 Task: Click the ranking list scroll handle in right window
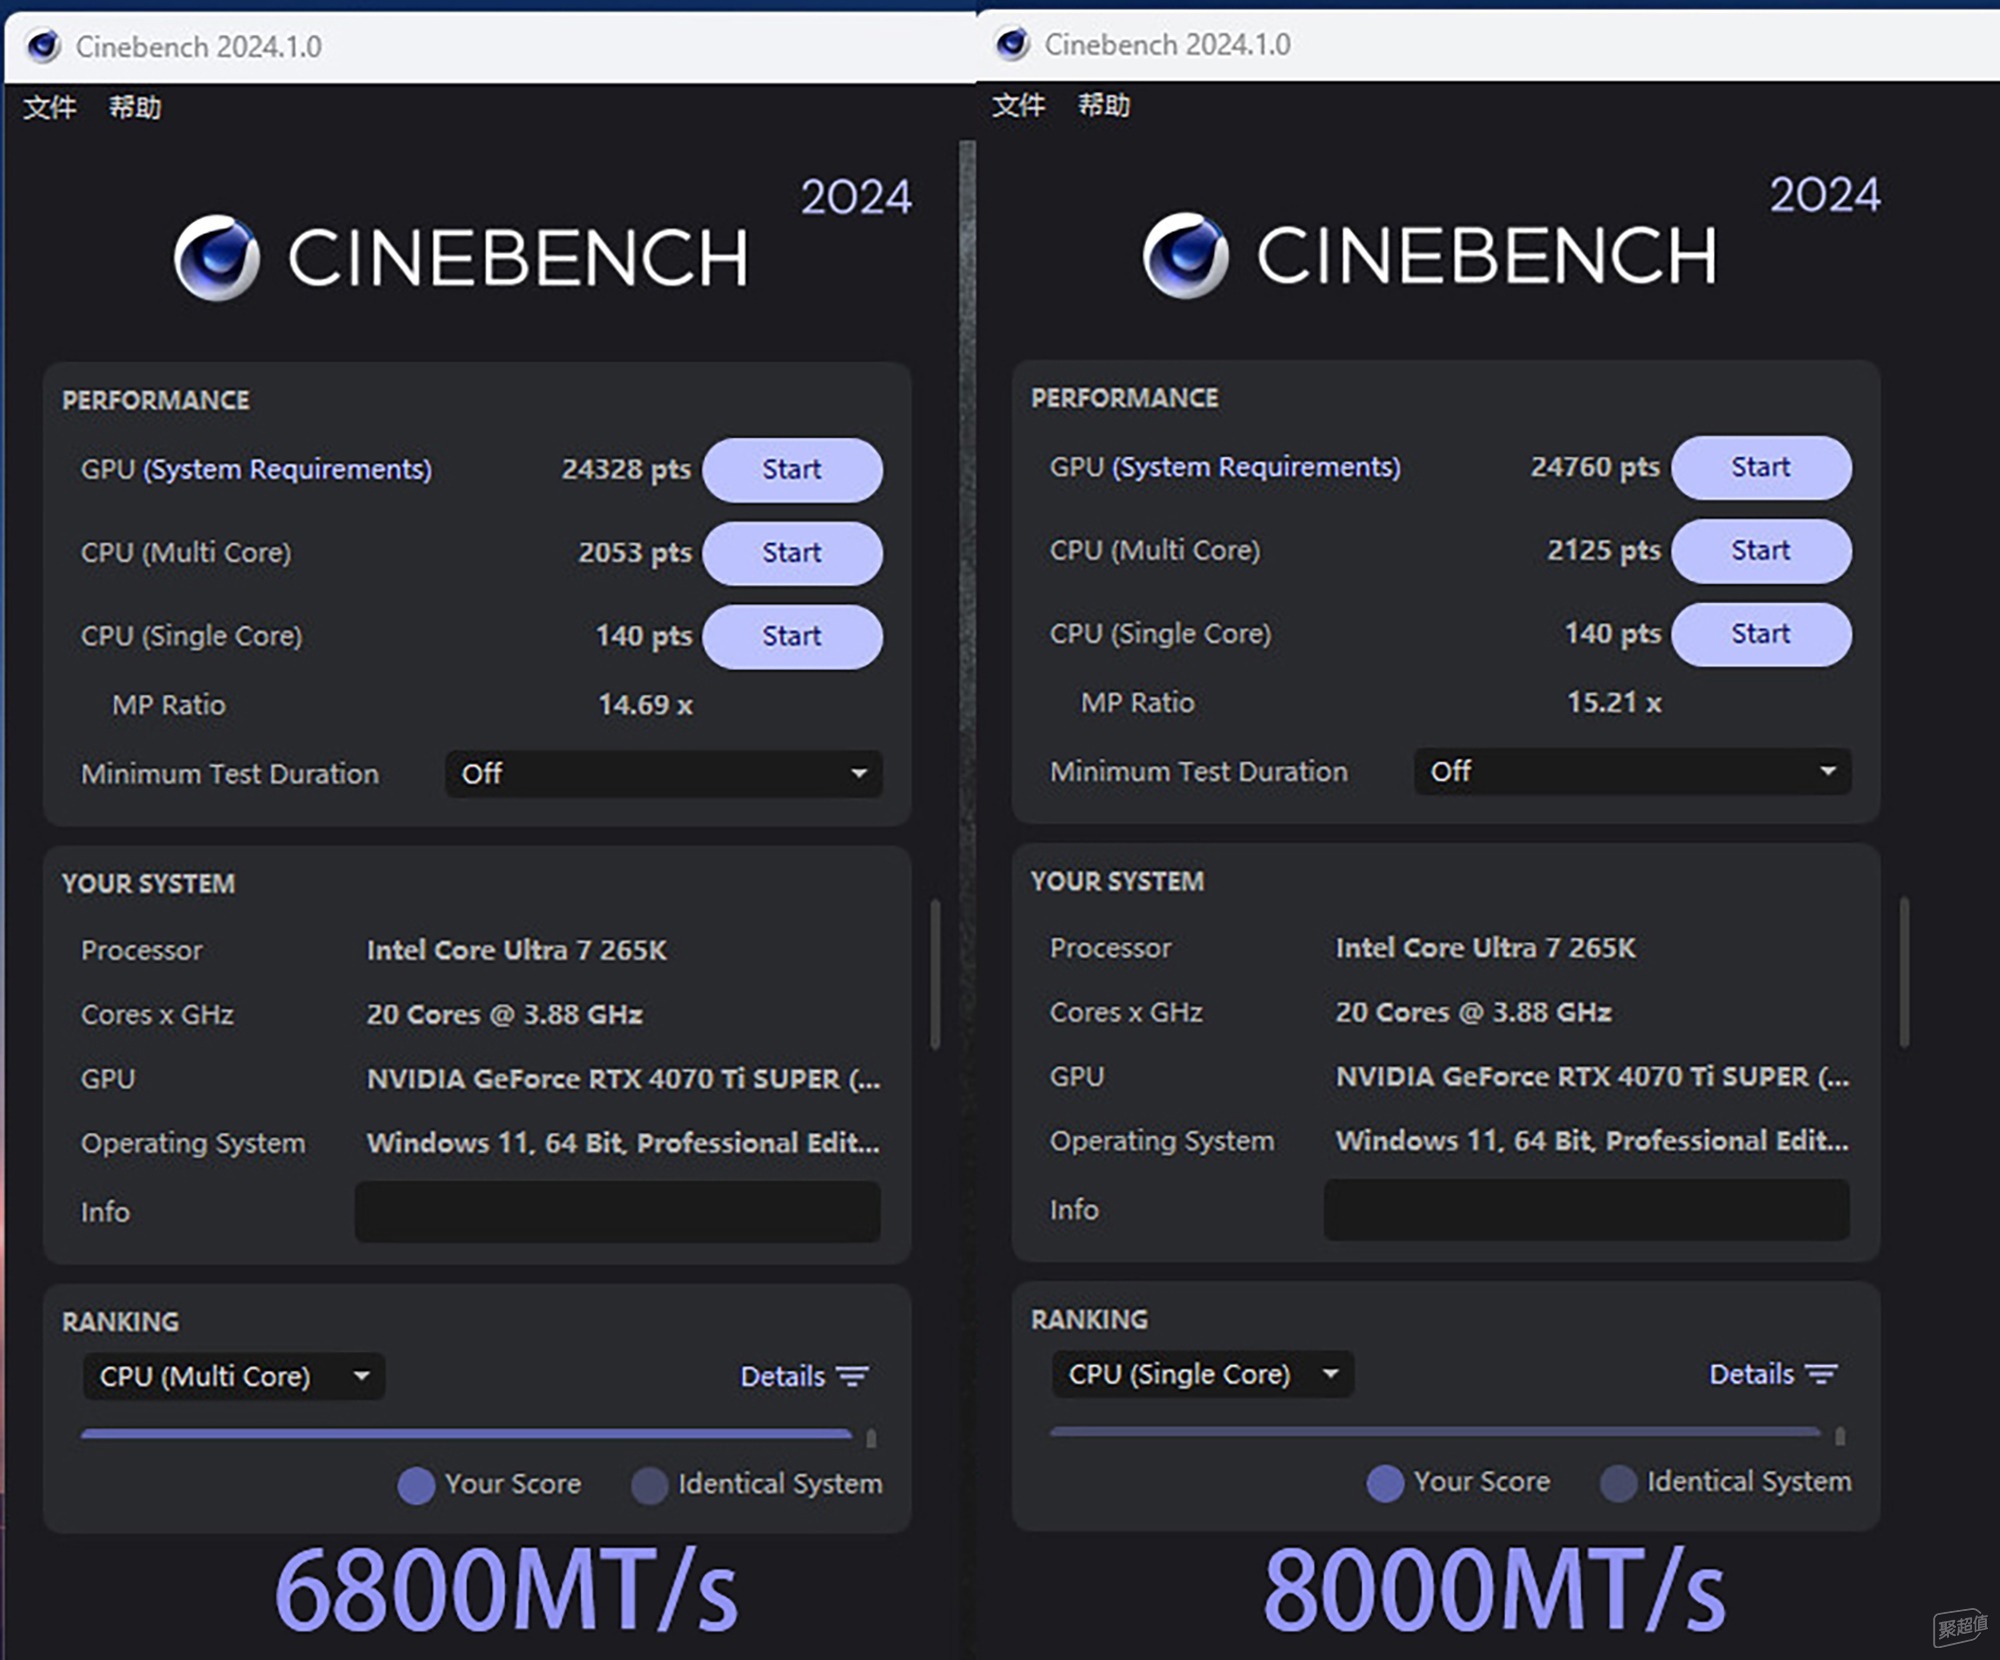[1840, 1437]
